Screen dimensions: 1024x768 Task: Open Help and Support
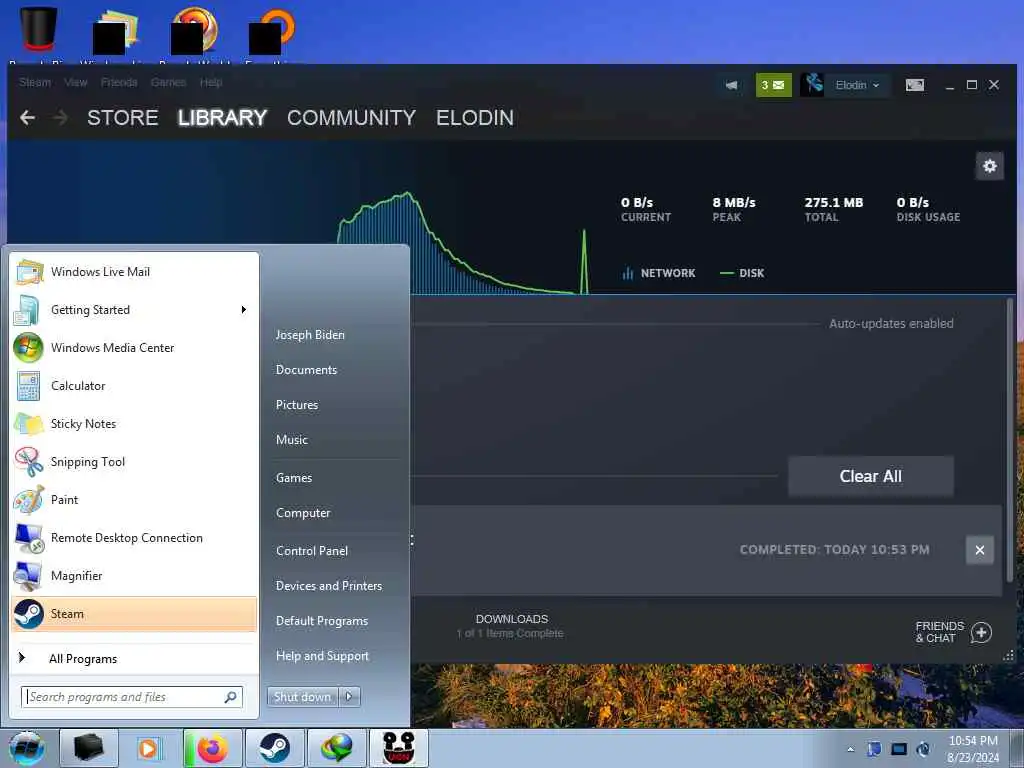click(323, 656)
